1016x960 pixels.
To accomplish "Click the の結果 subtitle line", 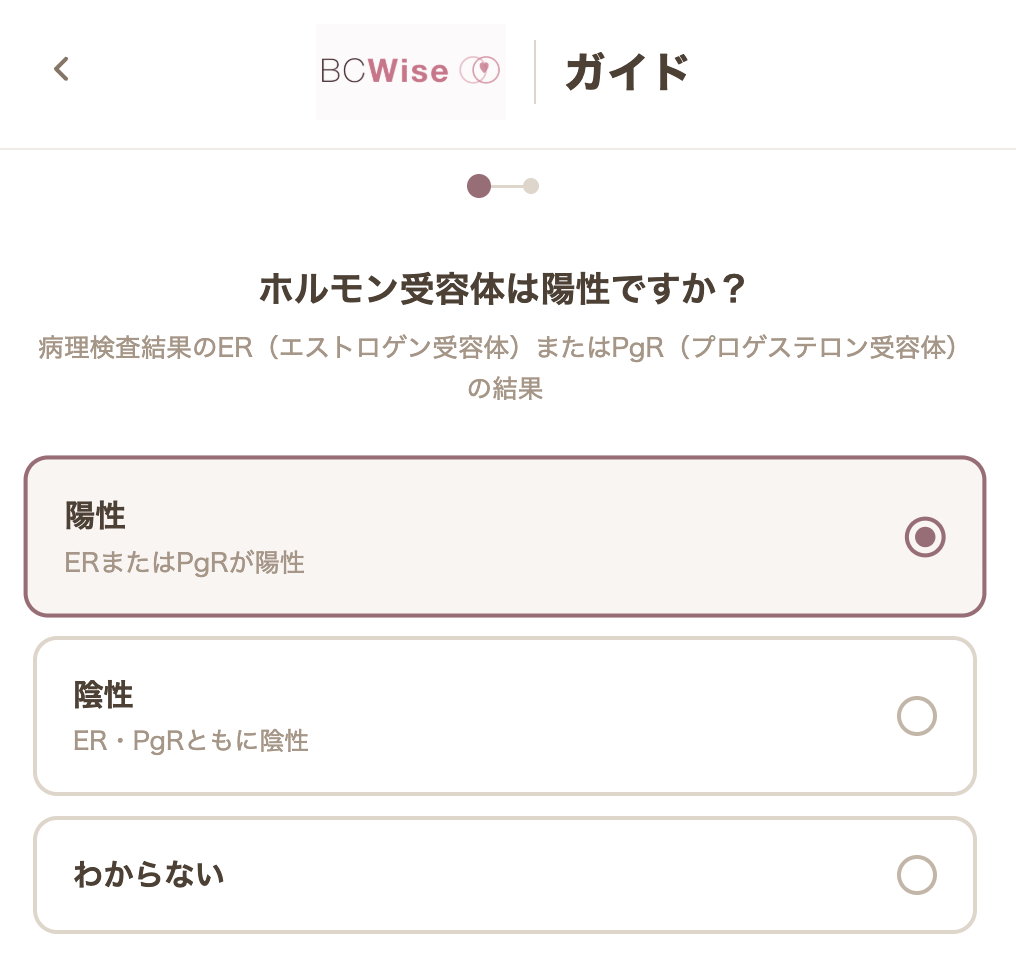I will [x=505, y=389].
